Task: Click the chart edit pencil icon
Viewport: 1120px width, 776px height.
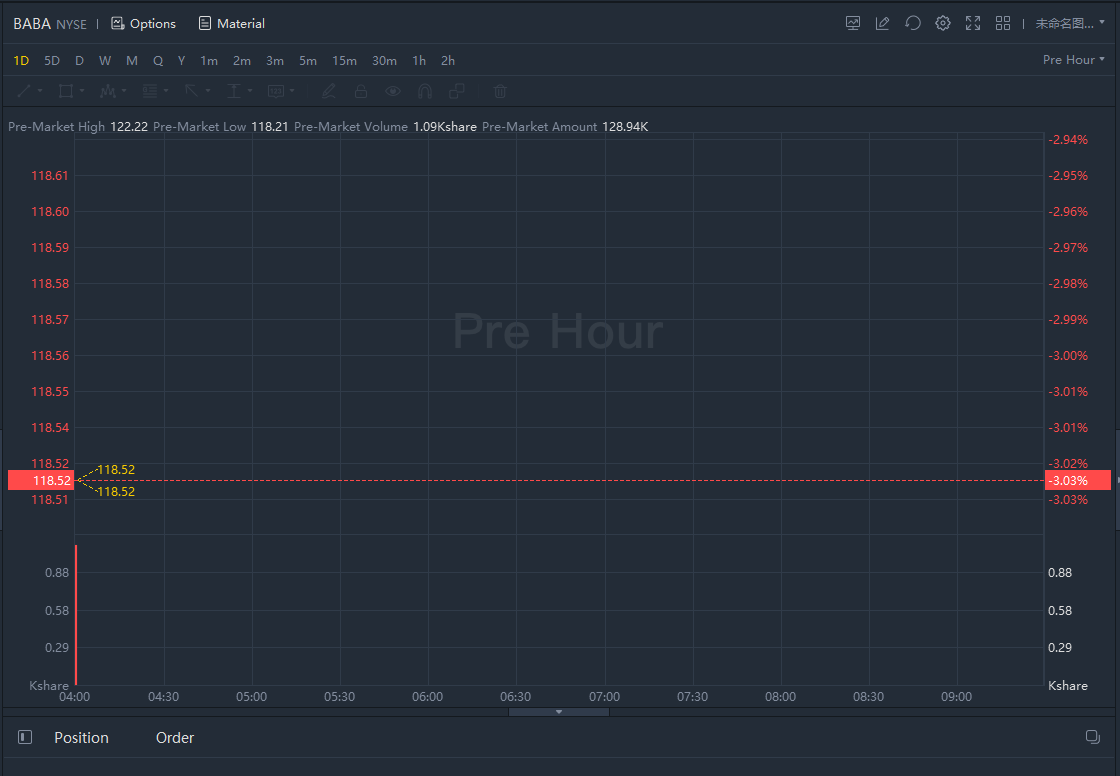Action: click(883, 23)
